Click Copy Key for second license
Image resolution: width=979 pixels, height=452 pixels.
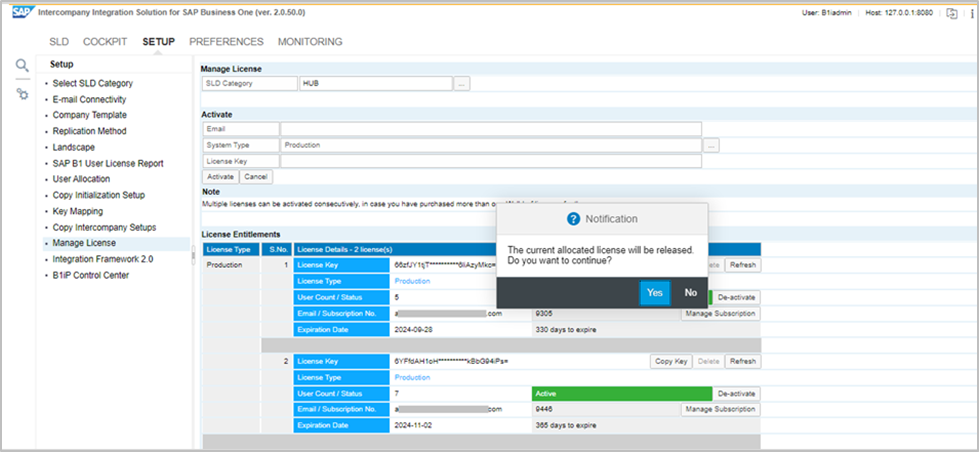[670, 361]
